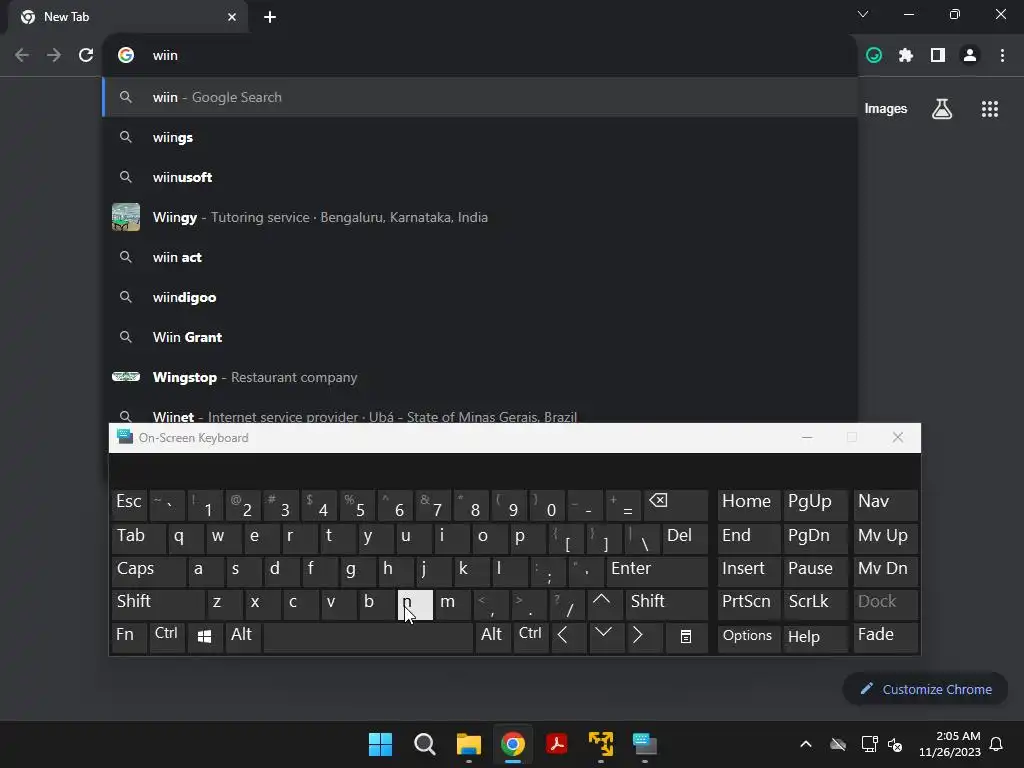This screenshot has width=1024, height=768.
Task: Open the Images link
Action: point(886,109)
